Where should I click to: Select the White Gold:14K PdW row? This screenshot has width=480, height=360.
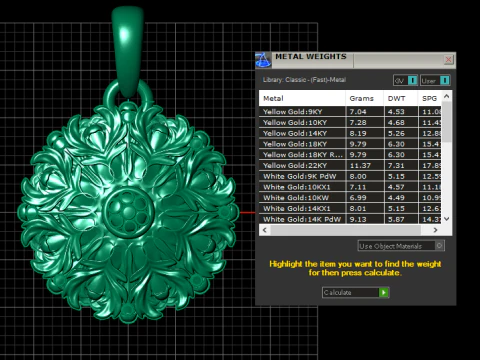(x=350, y=219)
